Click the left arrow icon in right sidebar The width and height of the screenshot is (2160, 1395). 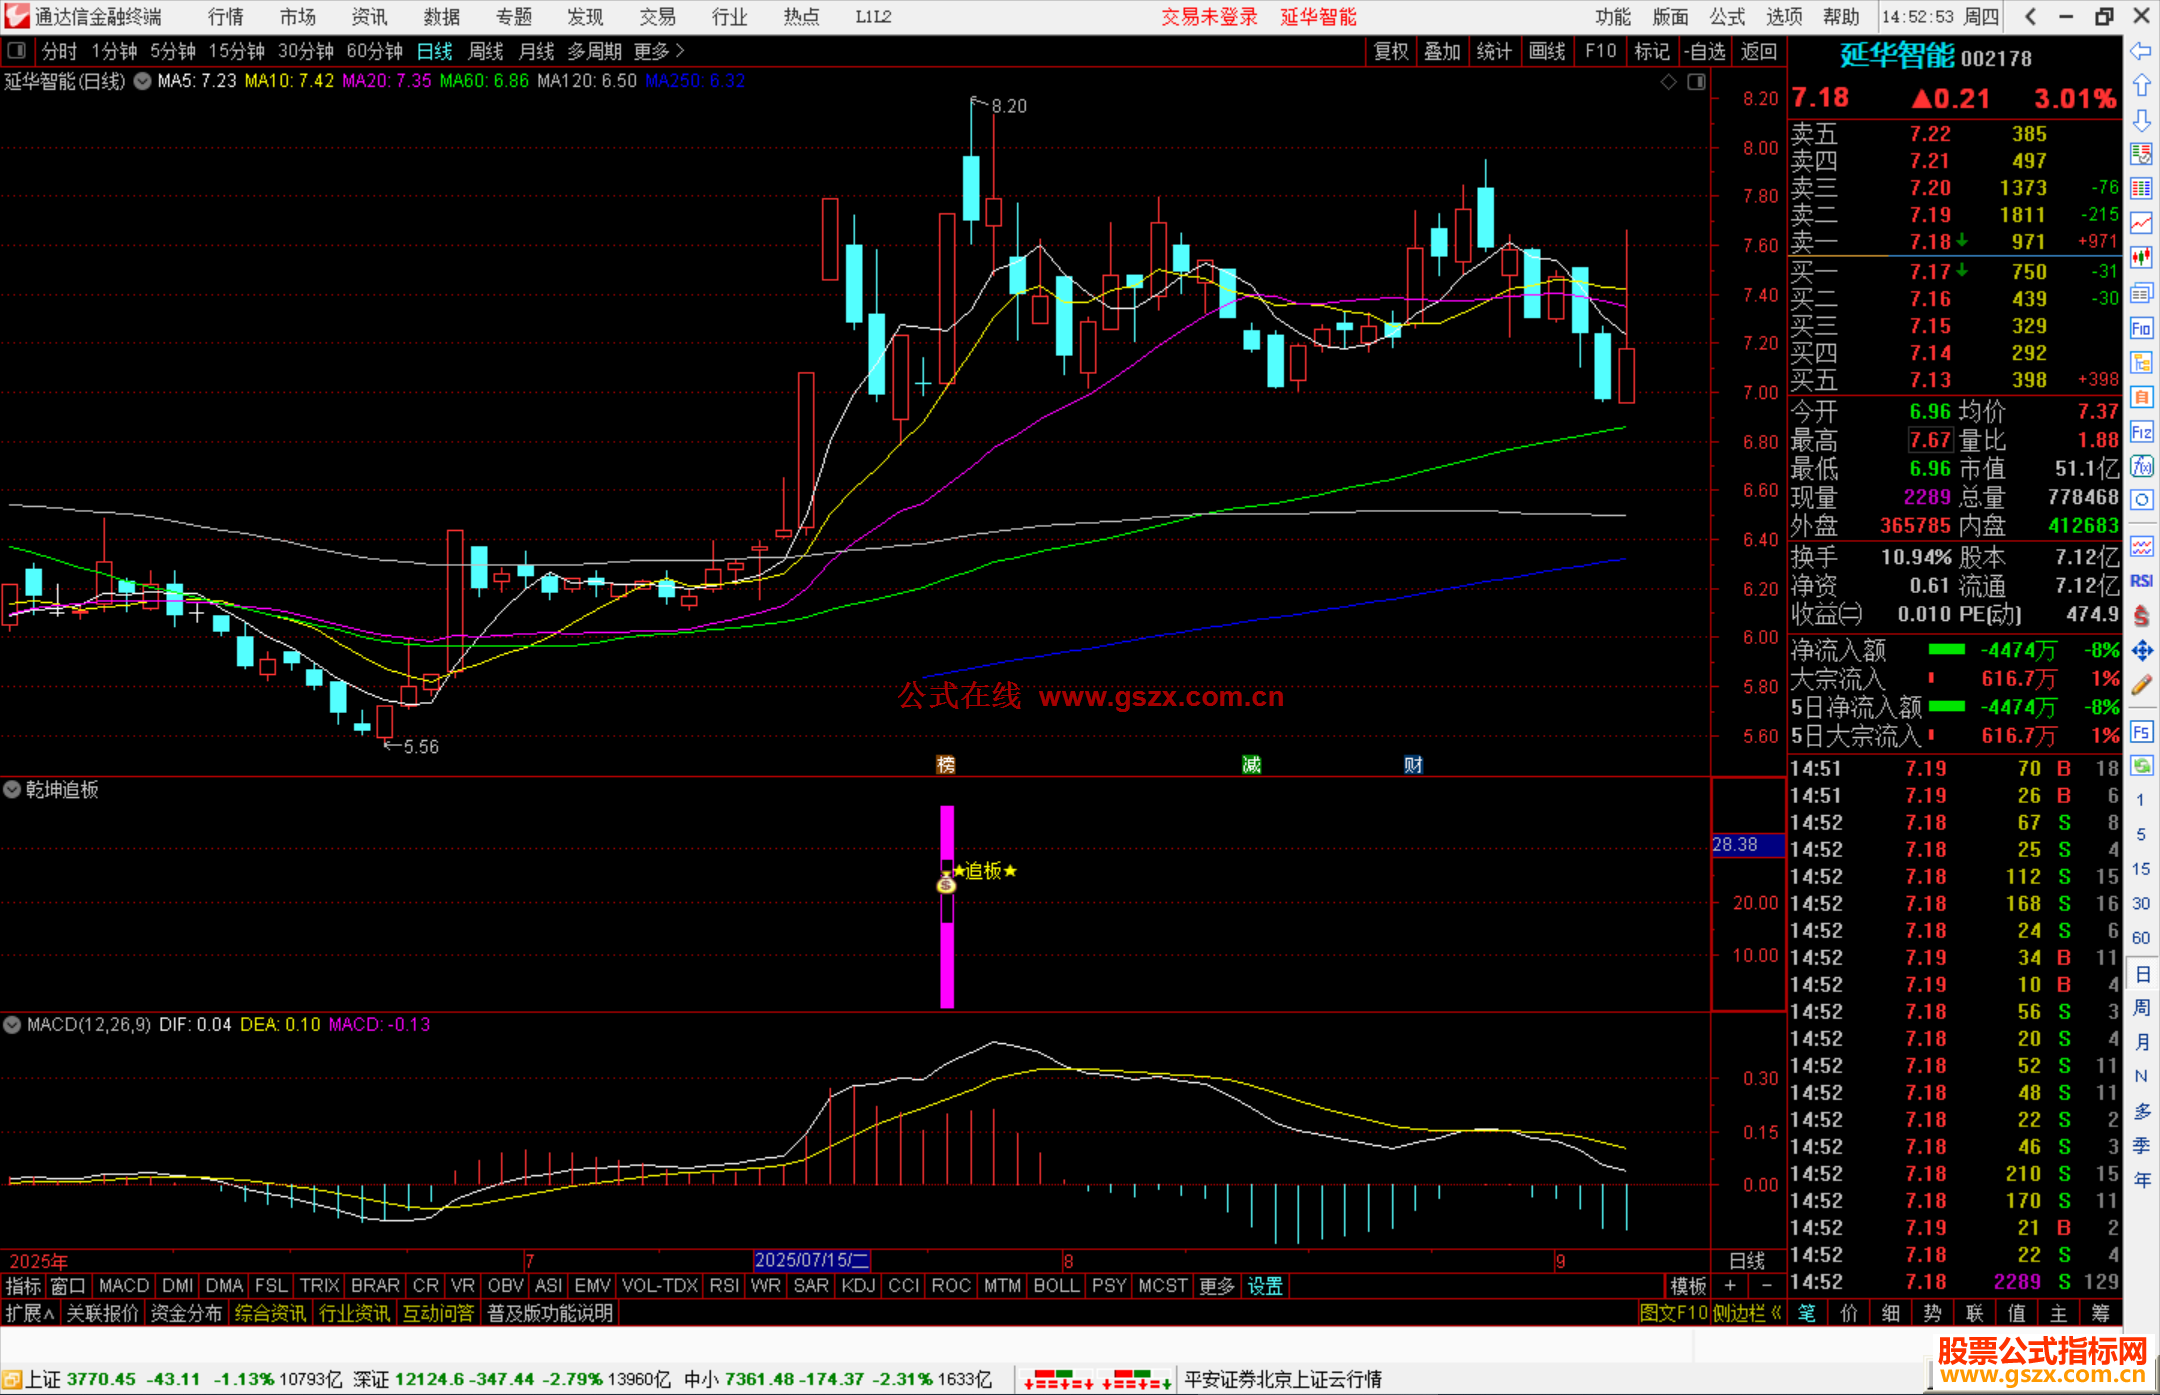2141,51
